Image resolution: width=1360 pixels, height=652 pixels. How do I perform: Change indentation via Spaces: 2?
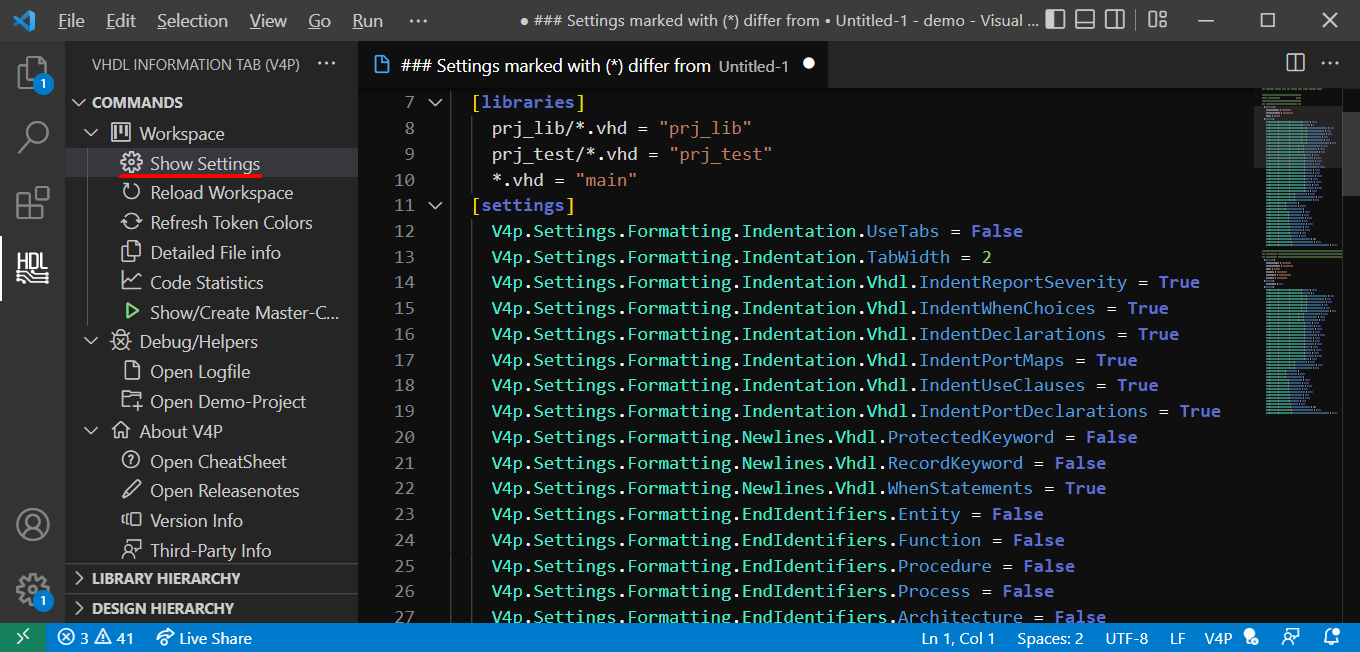[1050, 638]
